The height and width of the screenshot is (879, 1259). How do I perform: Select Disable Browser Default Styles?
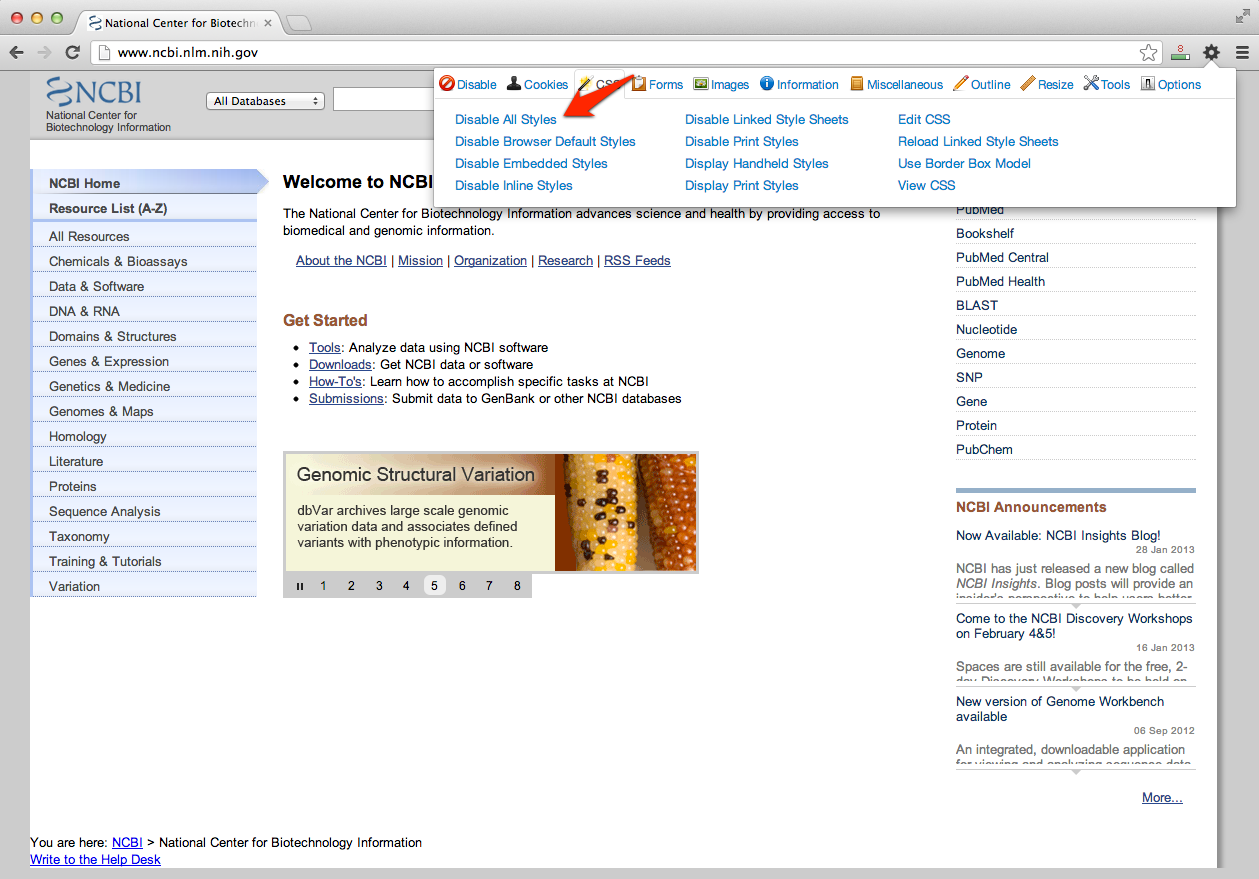[x=545, y=141]
